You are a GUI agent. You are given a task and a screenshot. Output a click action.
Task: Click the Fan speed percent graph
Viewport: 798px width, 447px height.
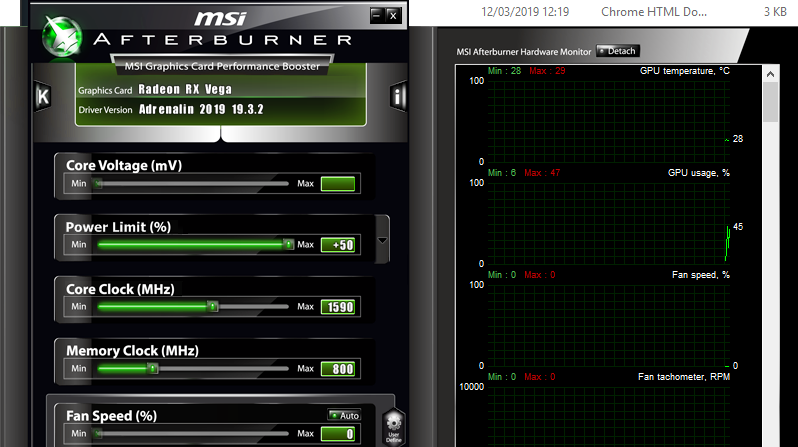click(x=609, y=325)
